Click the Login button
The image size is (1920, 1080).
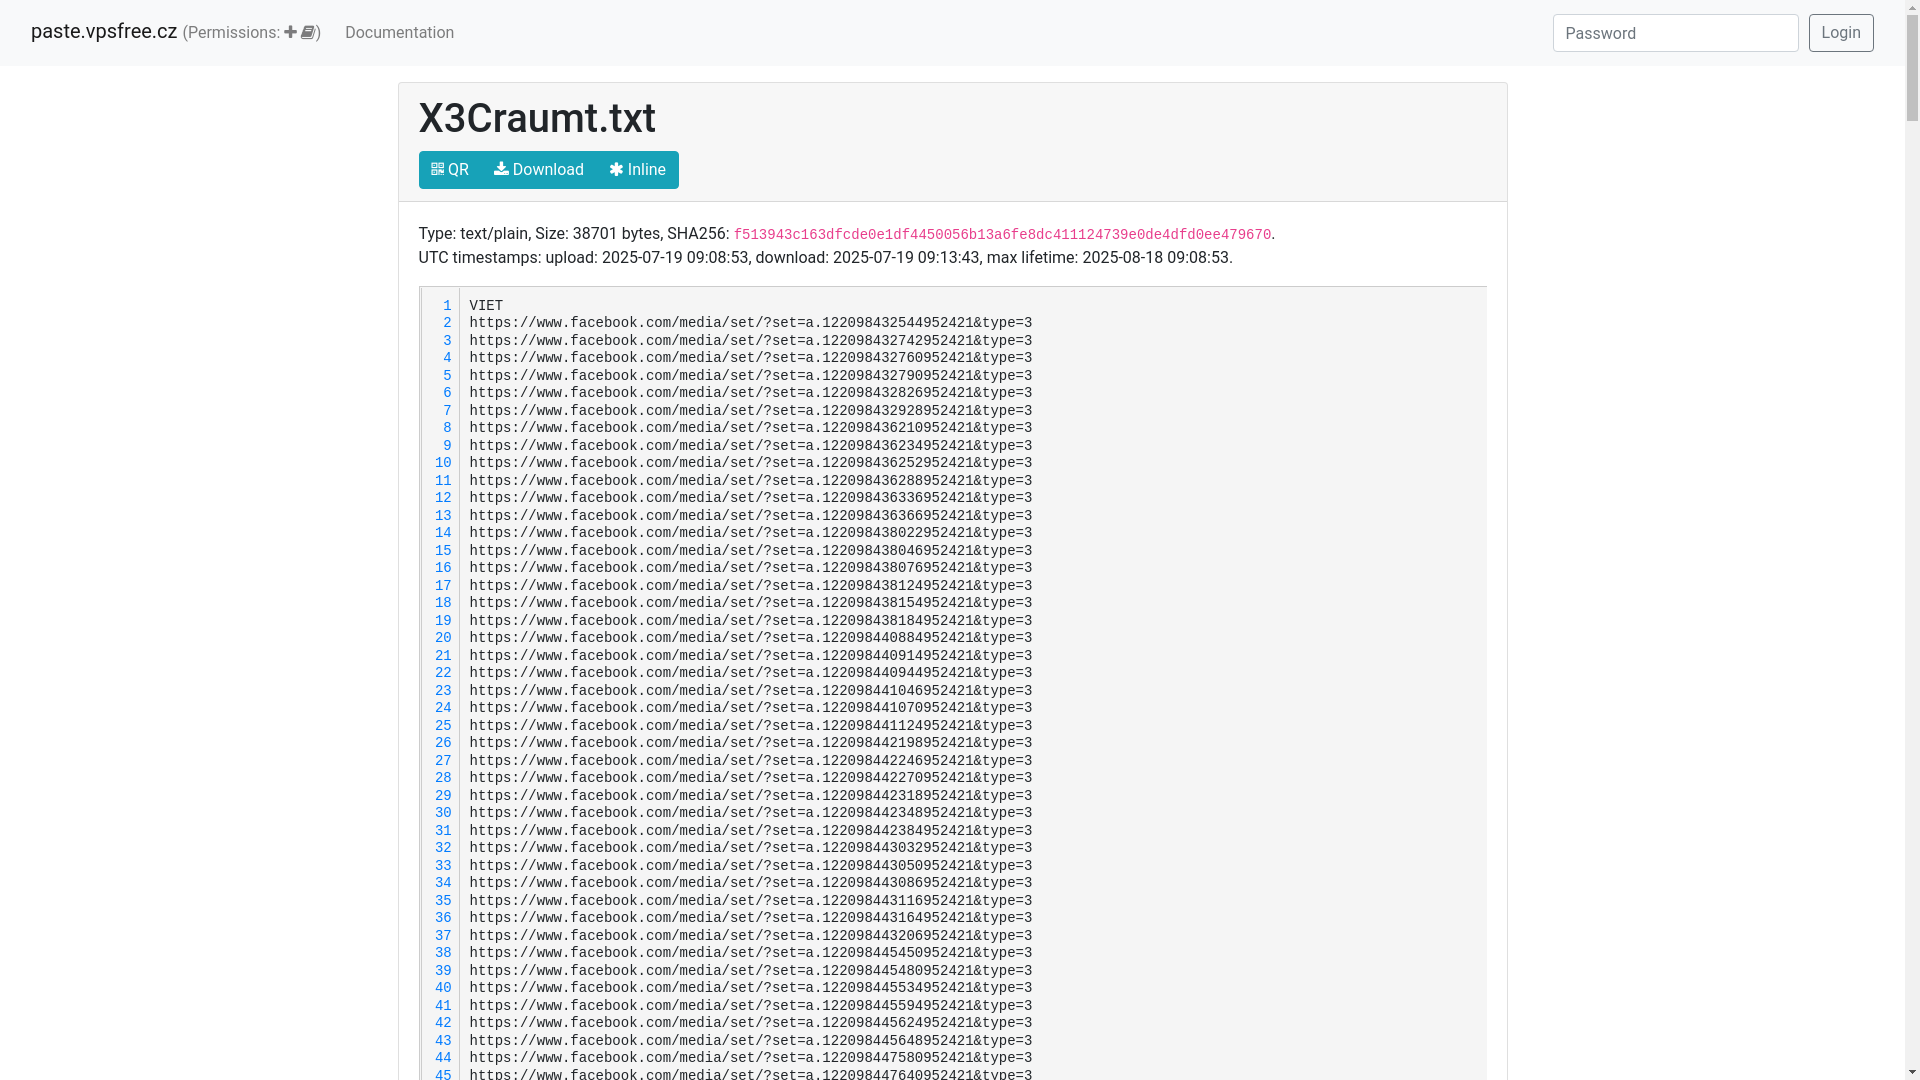click(x=1841, y=33)
